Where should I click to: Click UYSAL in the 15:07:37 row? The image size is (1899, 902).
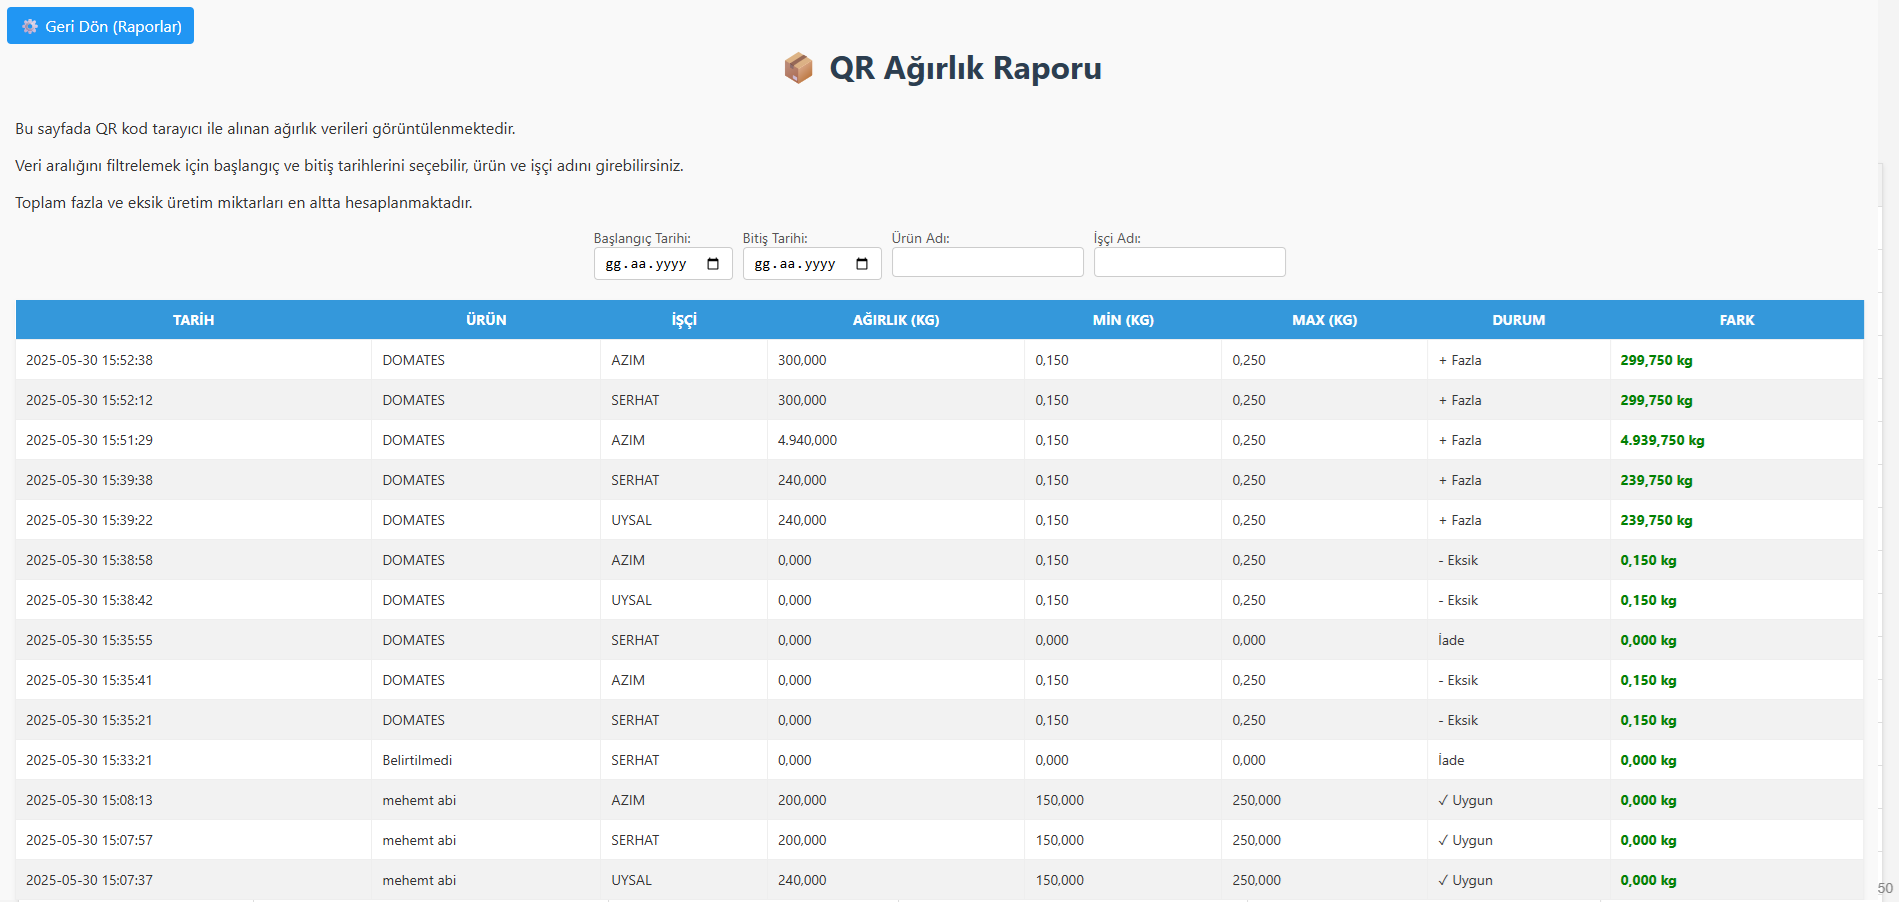(631, 880)
